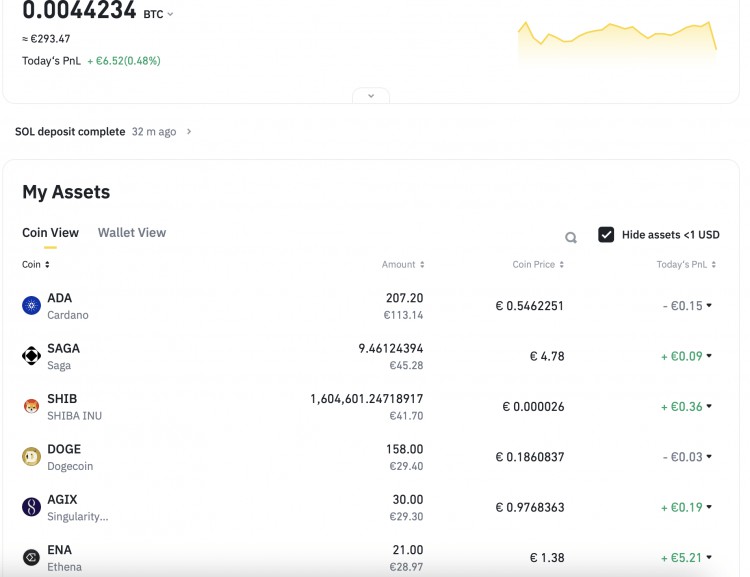Click the Dogecoin label
The image size is (750, 577).
(x=70, y=466)
